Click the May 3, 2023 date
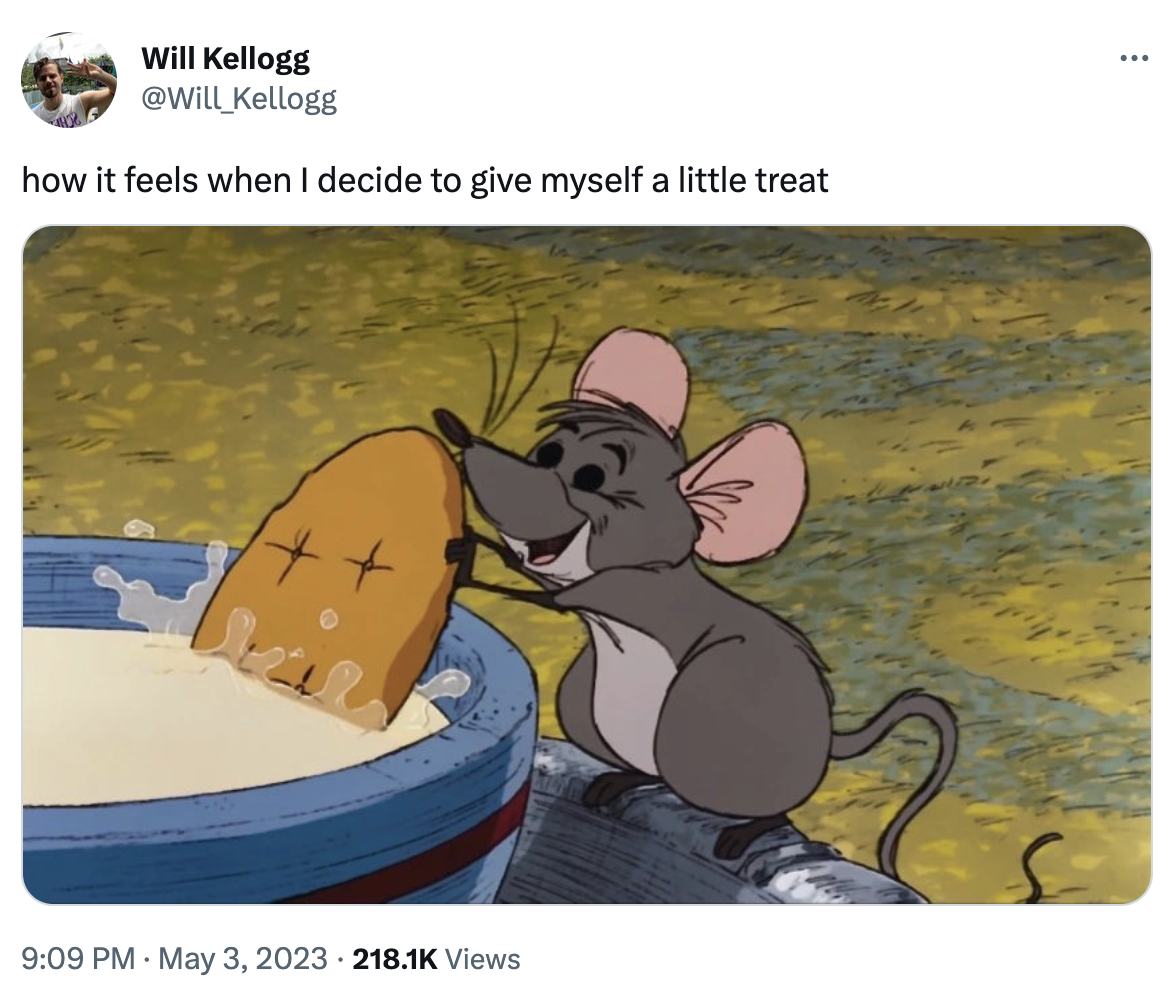This screenshot has height=1004, width=1176. (243, 958)
